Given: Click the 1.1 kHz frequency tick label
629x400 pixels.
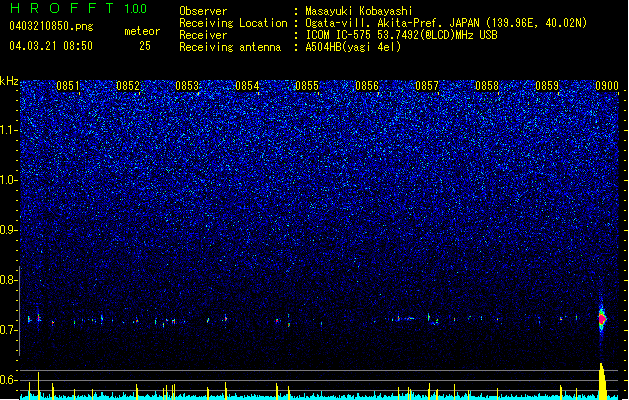Looking at the screenshot, I should 8,130.
